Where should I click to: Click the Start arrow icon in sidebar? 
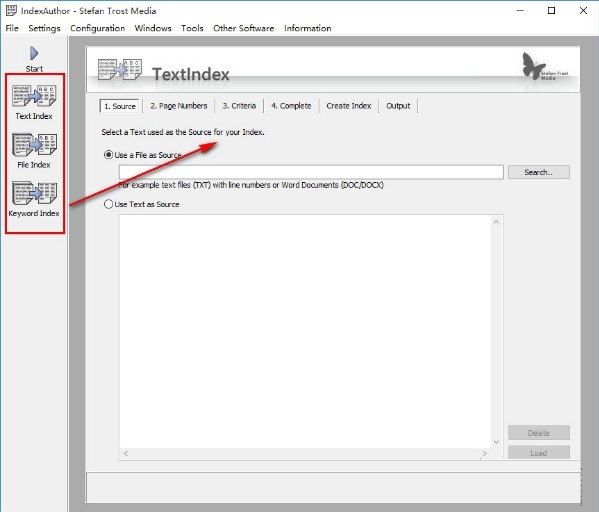coord(34,53)
